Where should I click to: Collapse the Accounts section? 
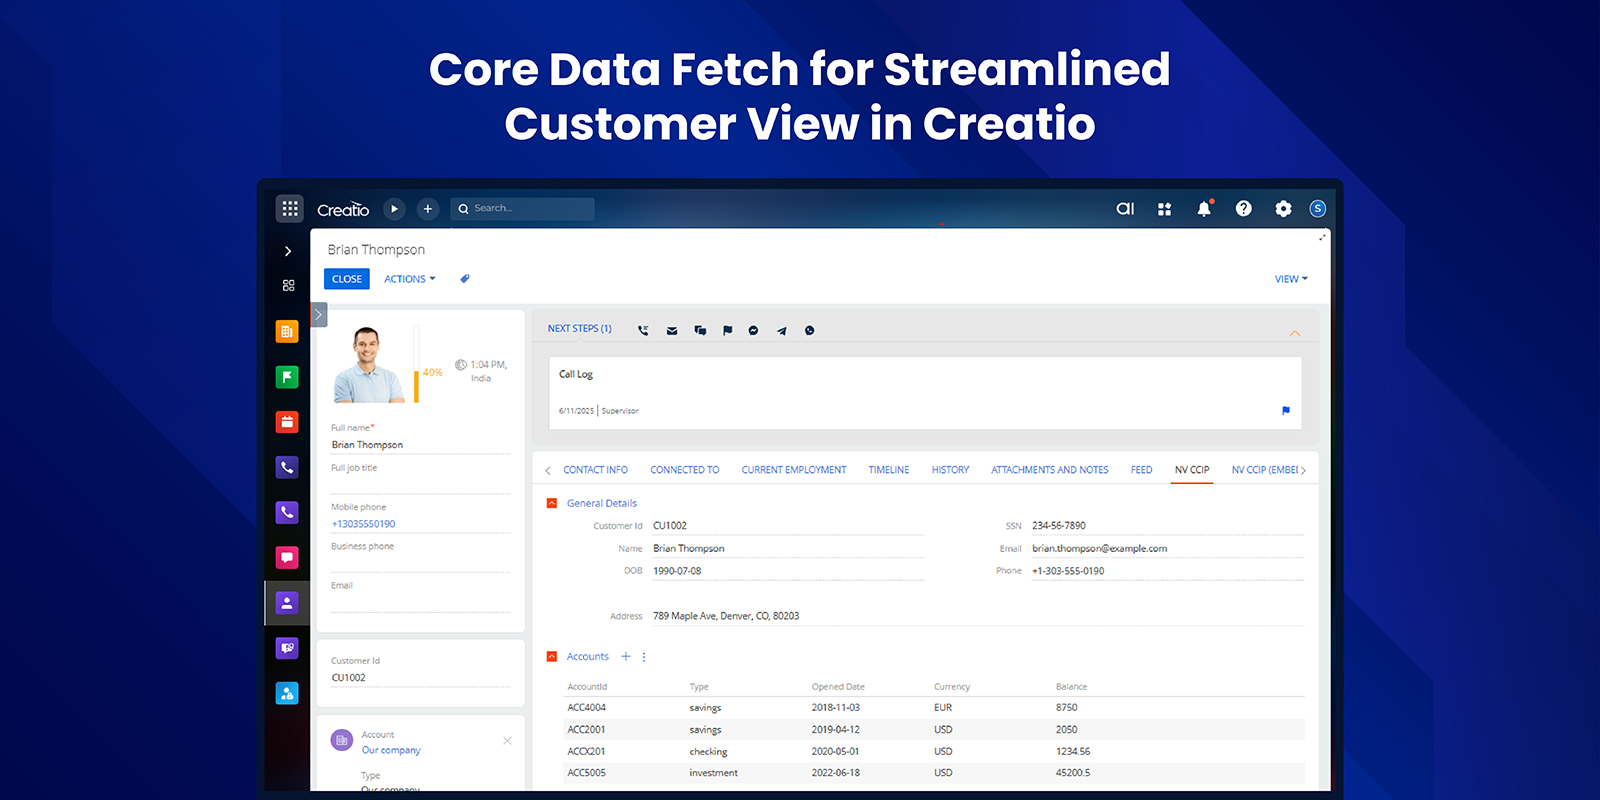pyautogui.click(x=552, y=657)
